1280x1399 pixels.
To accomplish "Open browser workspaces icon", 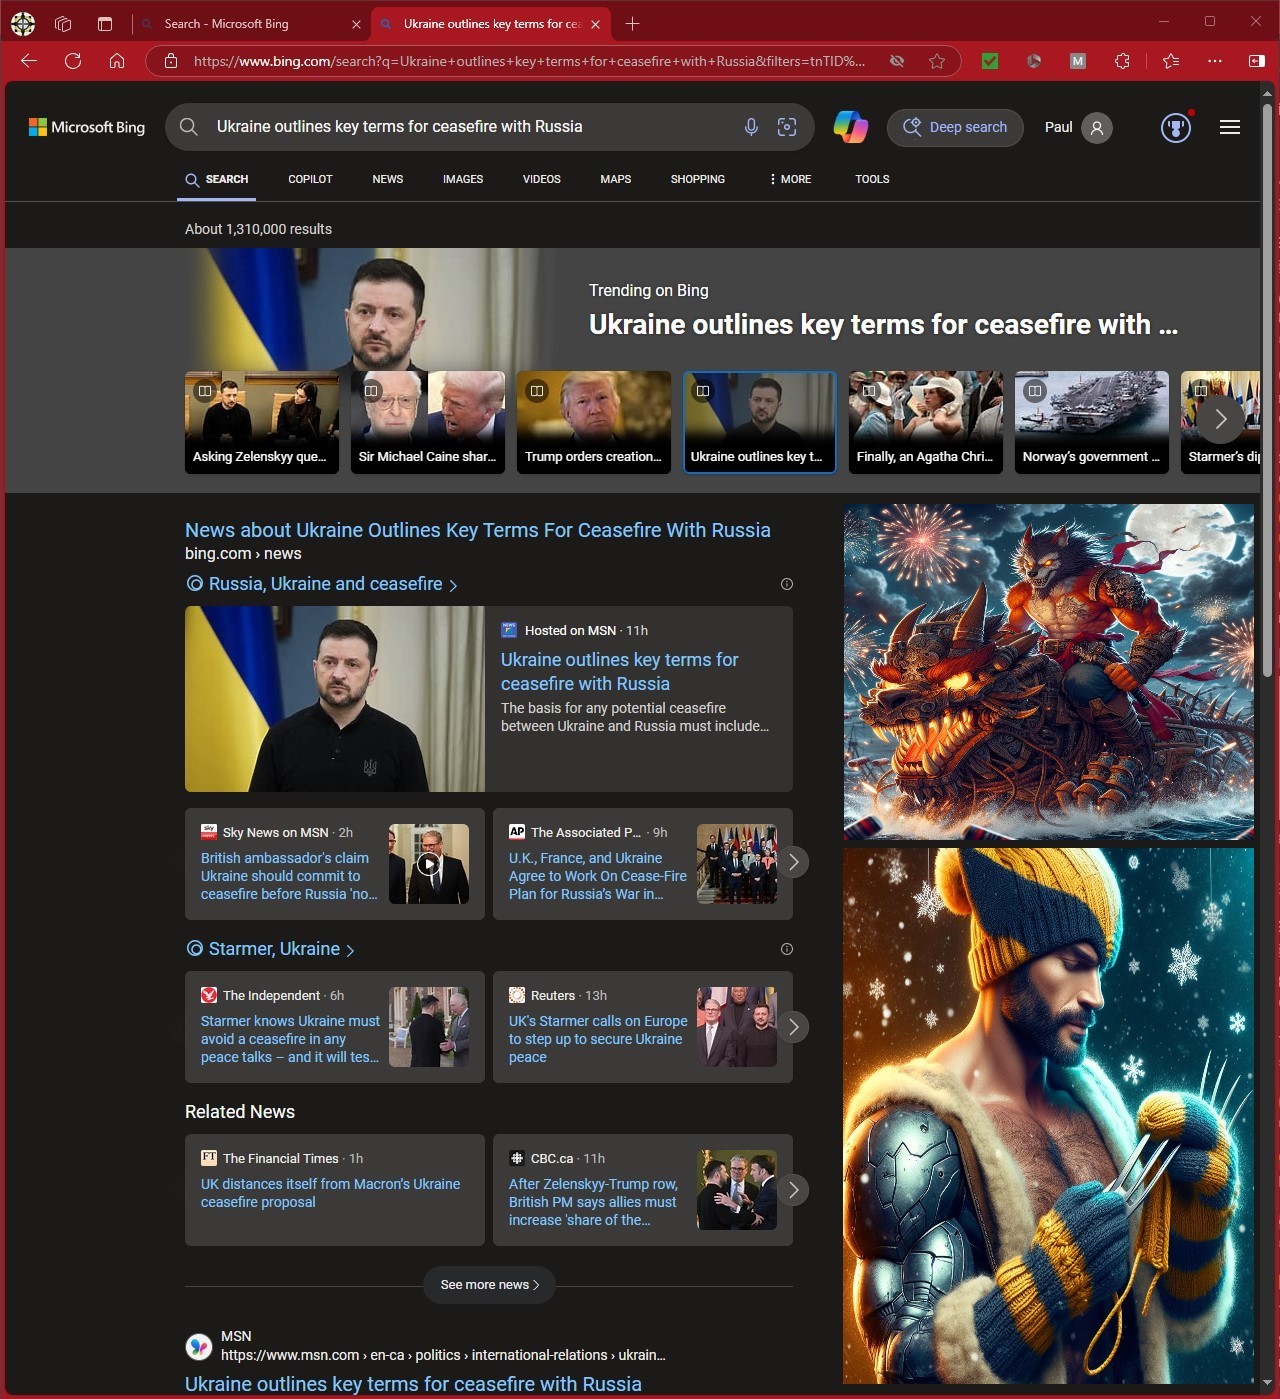I will [63, 23].
